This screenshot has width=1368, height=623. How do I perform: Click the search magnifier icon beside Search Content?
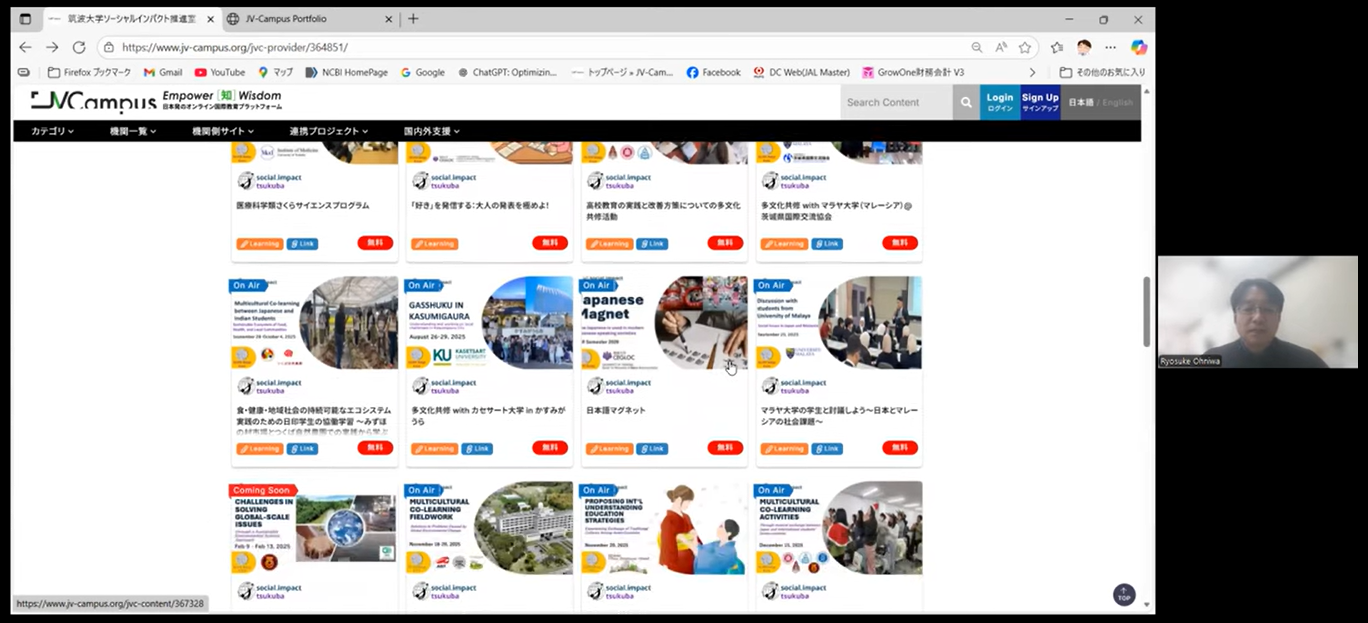[x=966, y=102]
